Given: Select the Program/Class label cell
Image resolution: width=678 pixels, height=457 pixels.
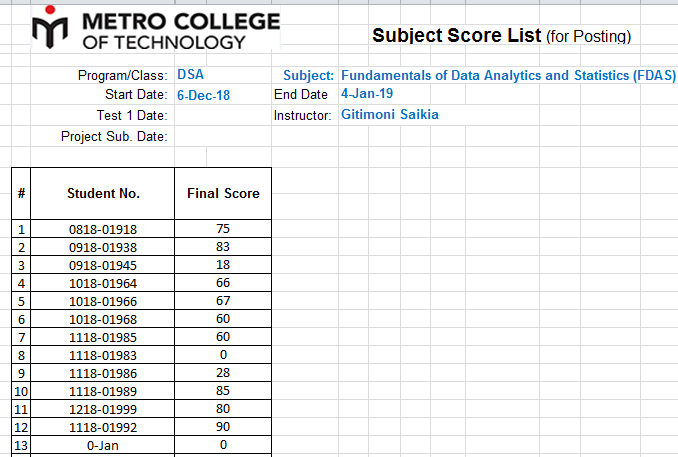Looking at the screenshot, I should 122,75.
